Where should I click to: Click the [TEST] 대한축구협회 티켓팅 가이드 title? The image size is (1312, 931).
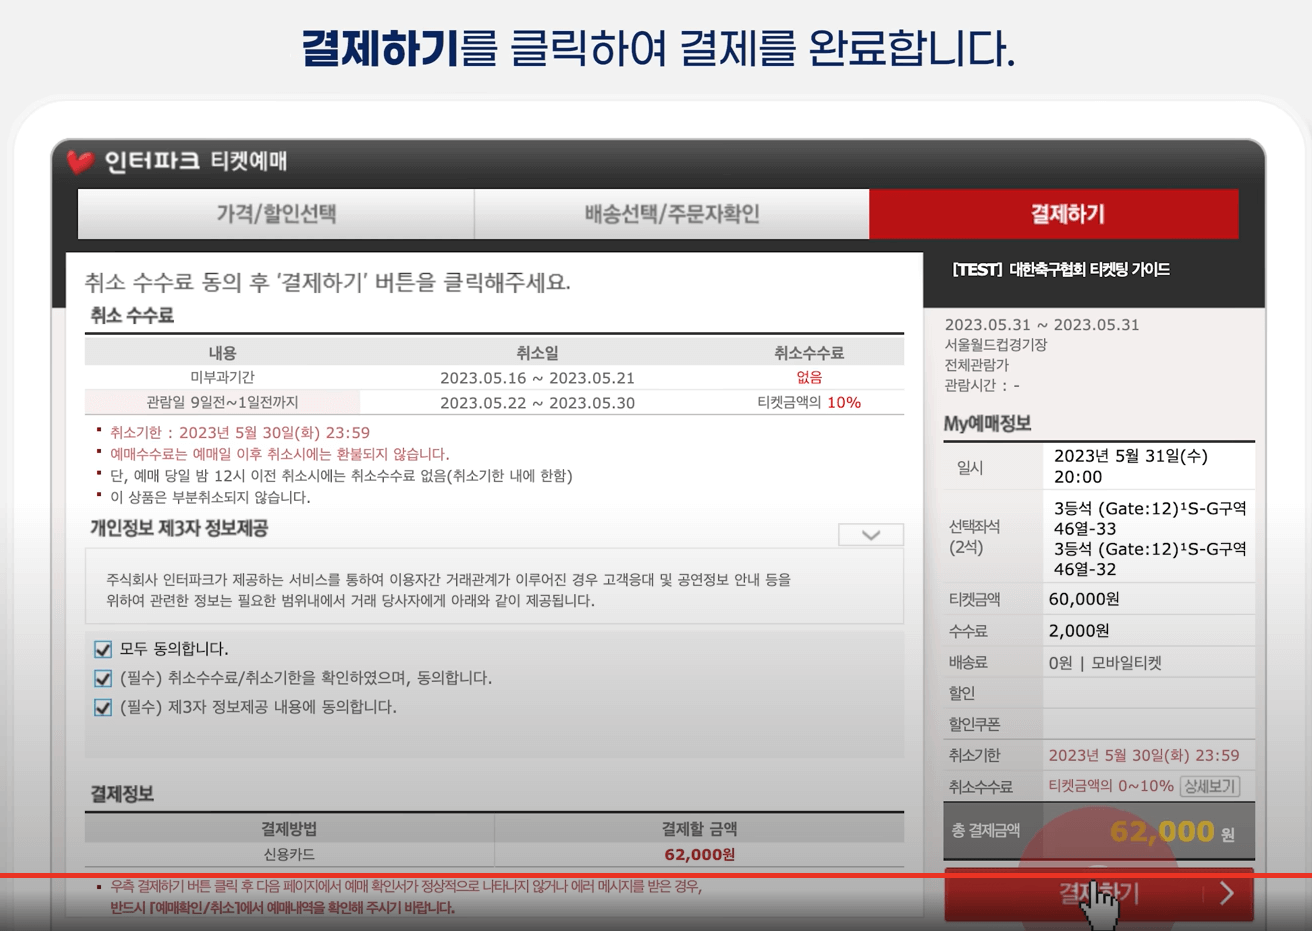[1061, 270]
